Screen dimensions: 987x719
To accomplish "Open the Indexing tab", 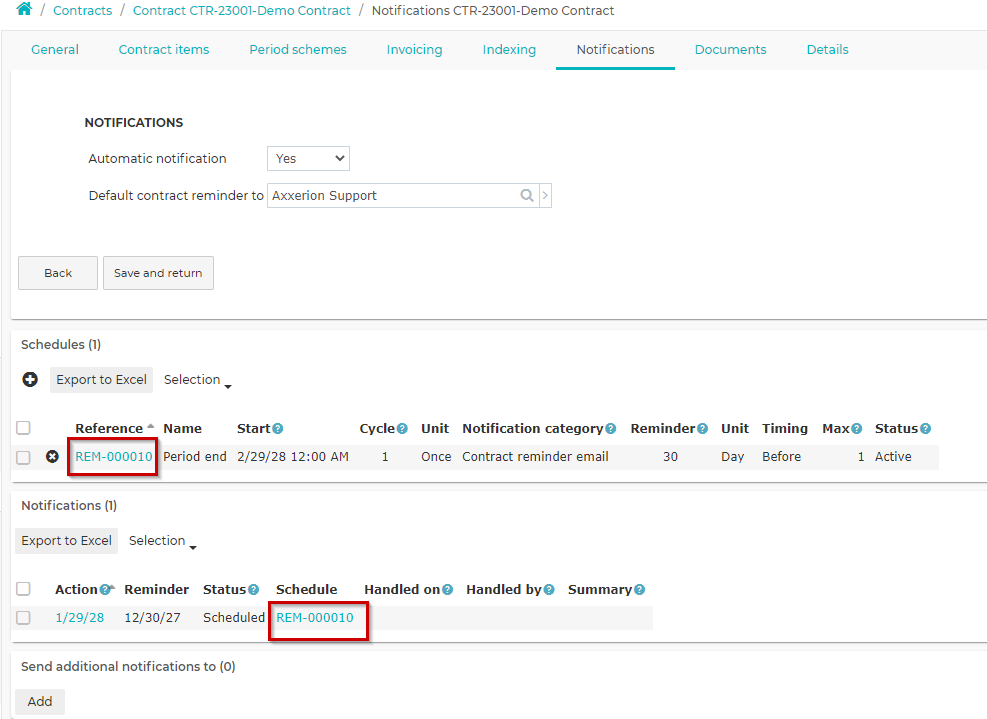I will pyautogui.click(x=509, y=50).
